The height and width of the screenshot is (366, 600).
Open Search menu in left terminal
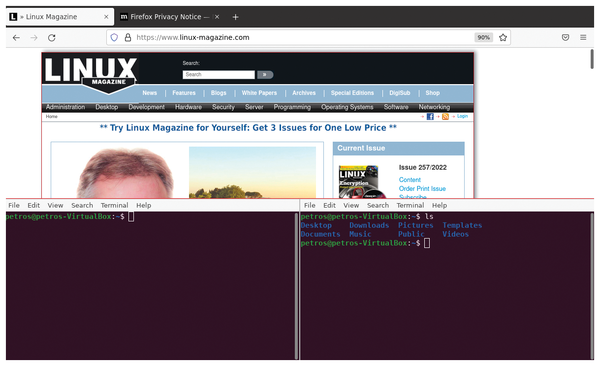pyautogui.click(x=82, y=205)
